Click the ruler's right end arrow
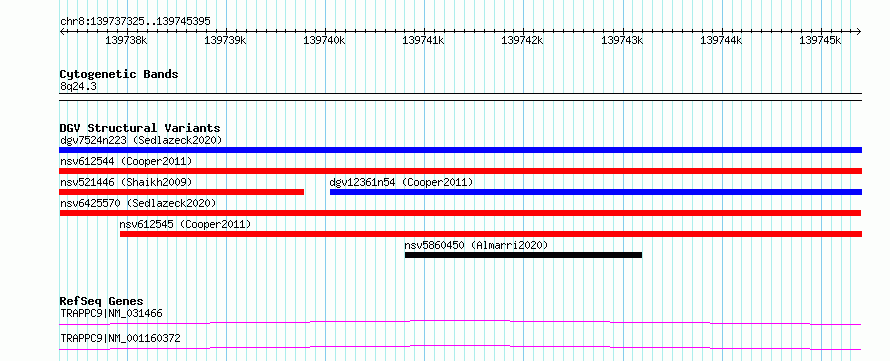 click(x=859, y=31)
